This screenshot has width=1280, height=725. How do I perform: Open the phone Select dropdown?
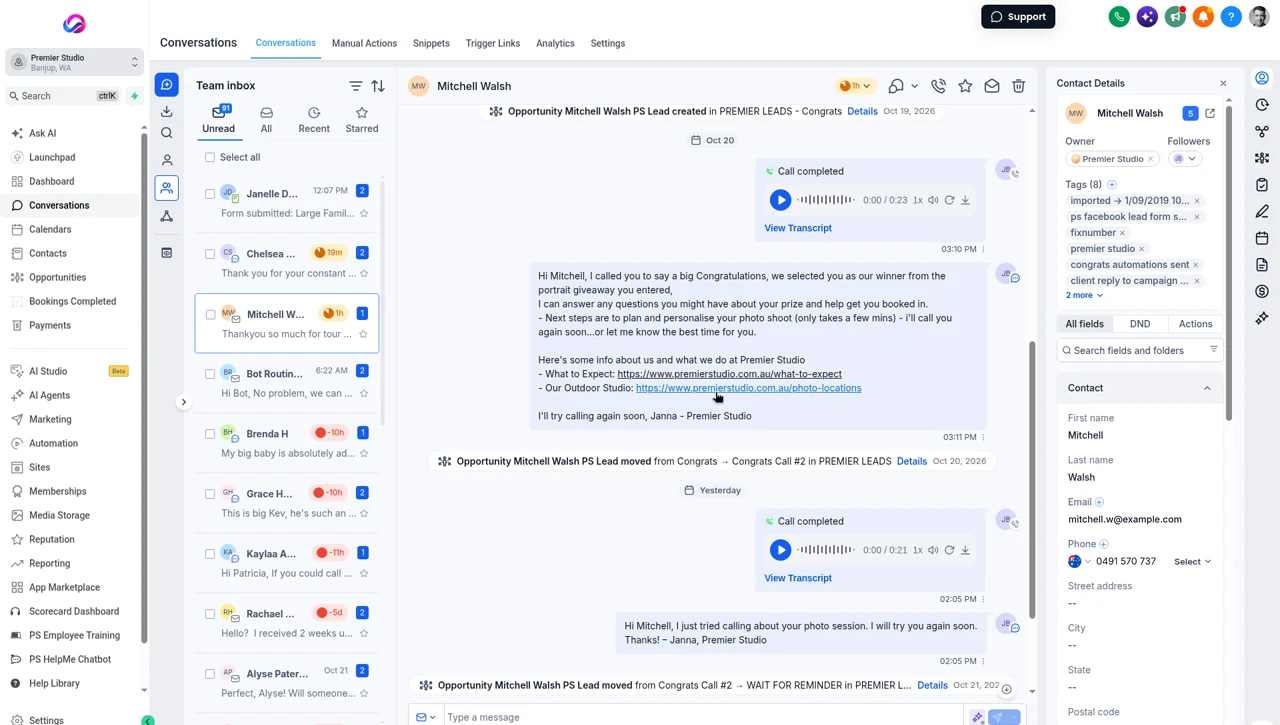pos(1192,562)
